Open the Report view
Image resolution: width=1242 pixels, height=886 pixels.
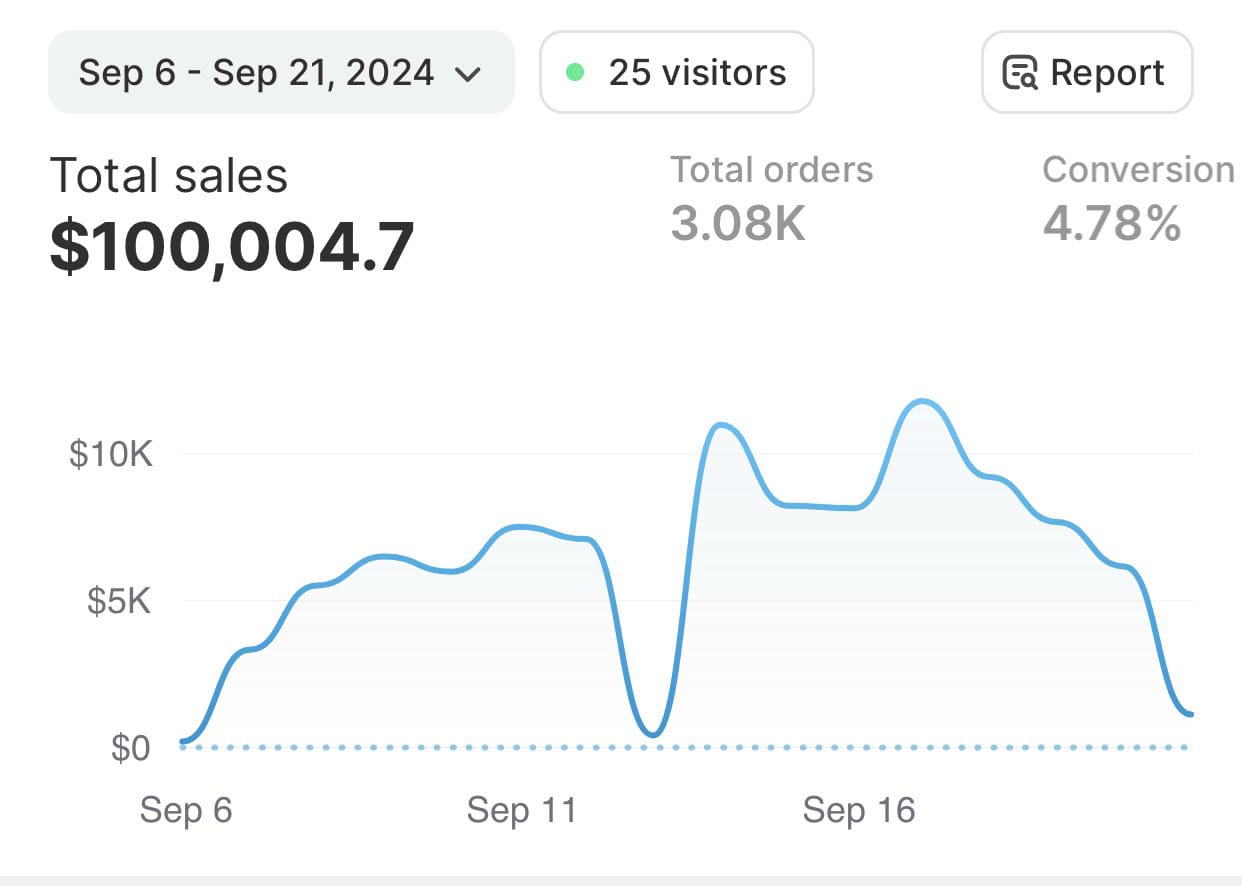pos(1086,71)
